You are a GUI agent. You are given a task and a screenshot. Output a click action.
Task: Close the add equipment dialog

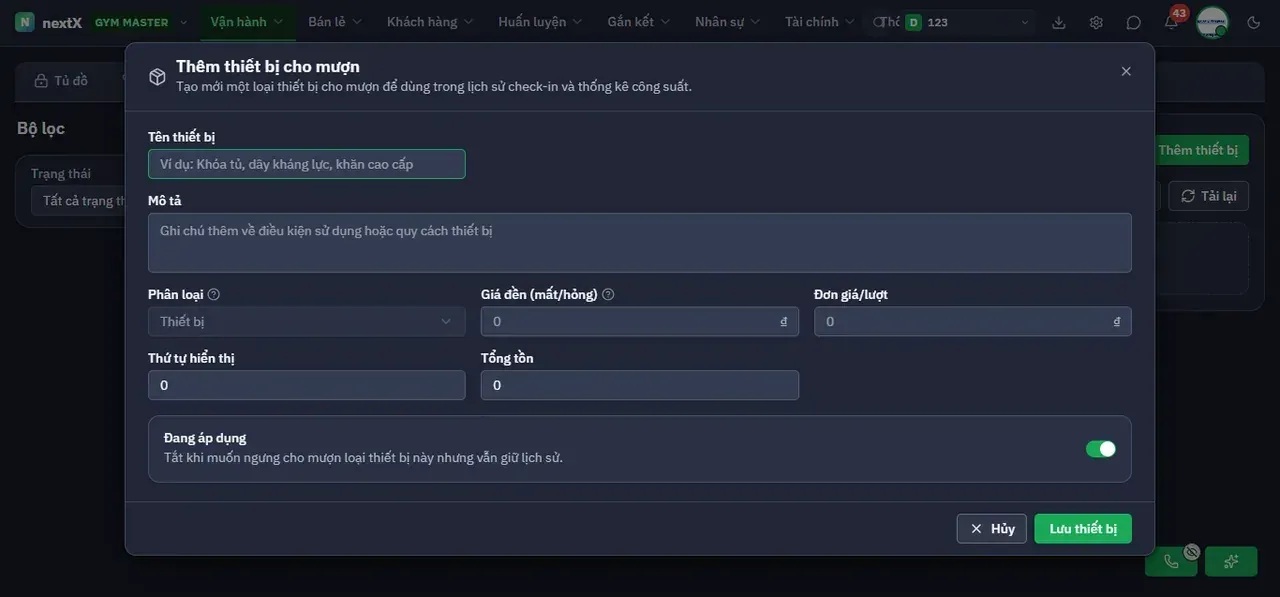point(1126,71)
